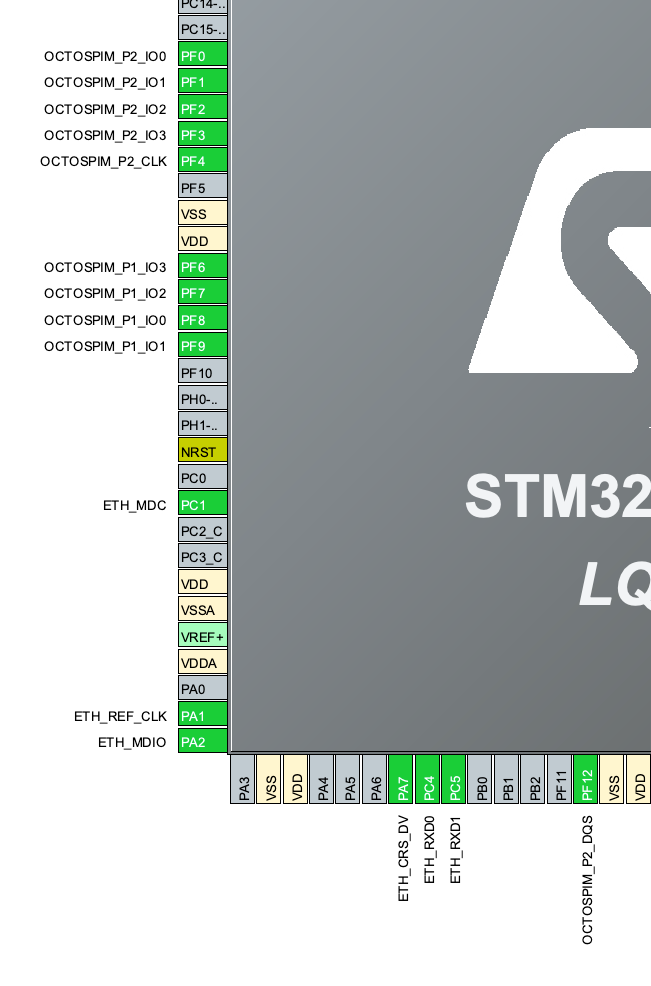Select the PC4 ETH_RXD0 pin

[x=428, y=780]
